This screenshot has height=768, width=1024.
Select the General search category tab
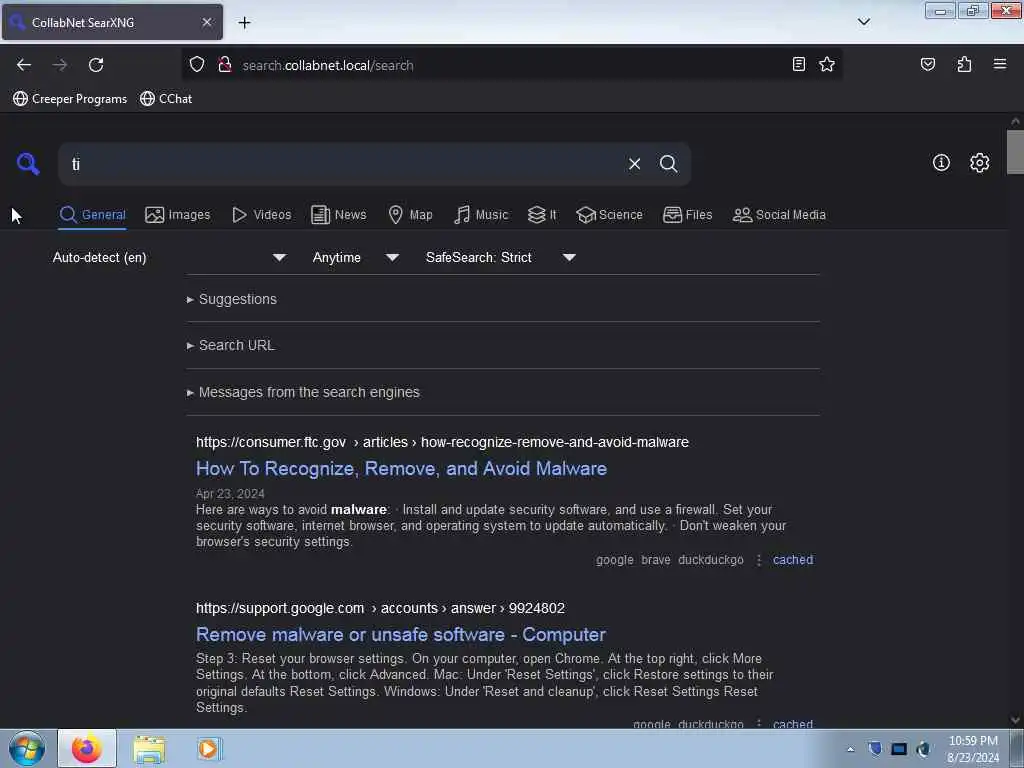(x=92, y=215)
